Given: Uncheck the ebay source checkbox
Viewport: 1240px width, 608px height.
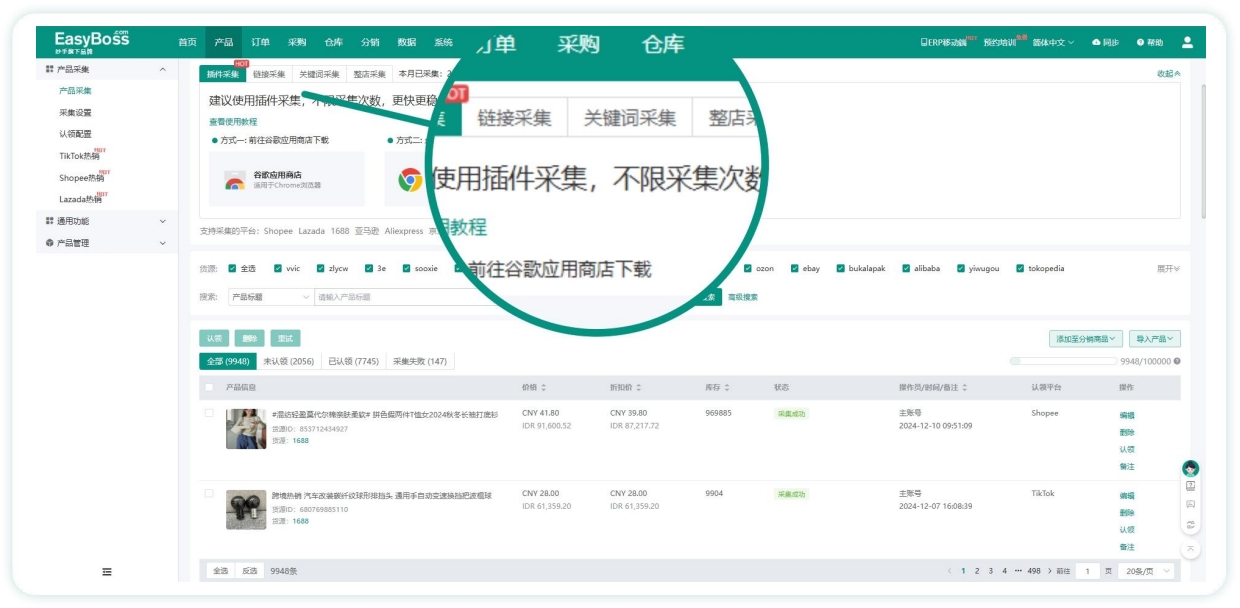Looking at the screenshot, I should pos(794,268).
